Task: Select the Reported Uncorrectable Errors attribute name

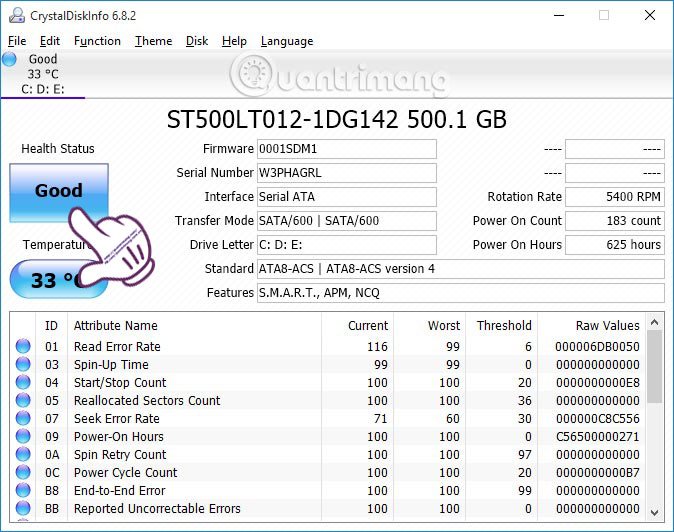Action: [157, 509]
